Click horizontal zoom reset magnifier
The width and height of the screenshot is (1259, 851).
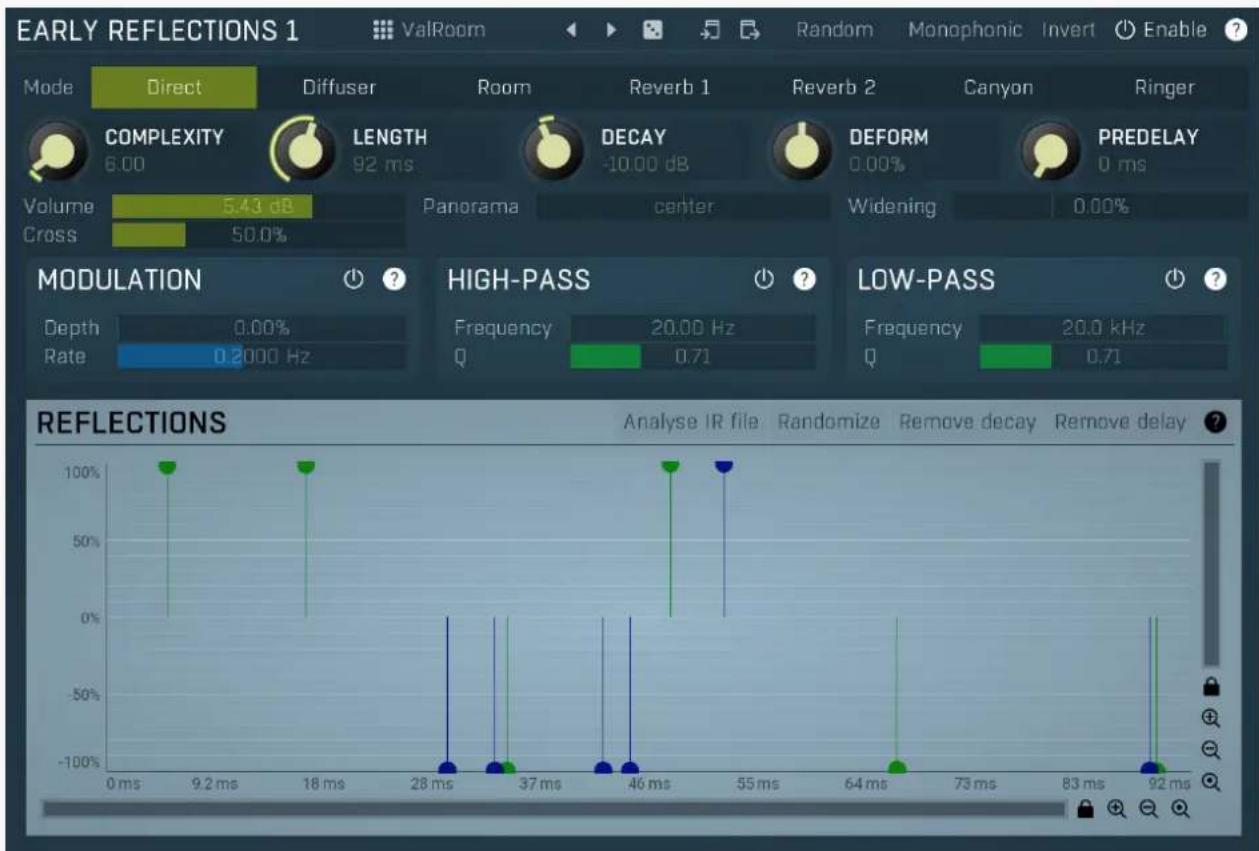pyautogui.click(x=1181, y=810)
